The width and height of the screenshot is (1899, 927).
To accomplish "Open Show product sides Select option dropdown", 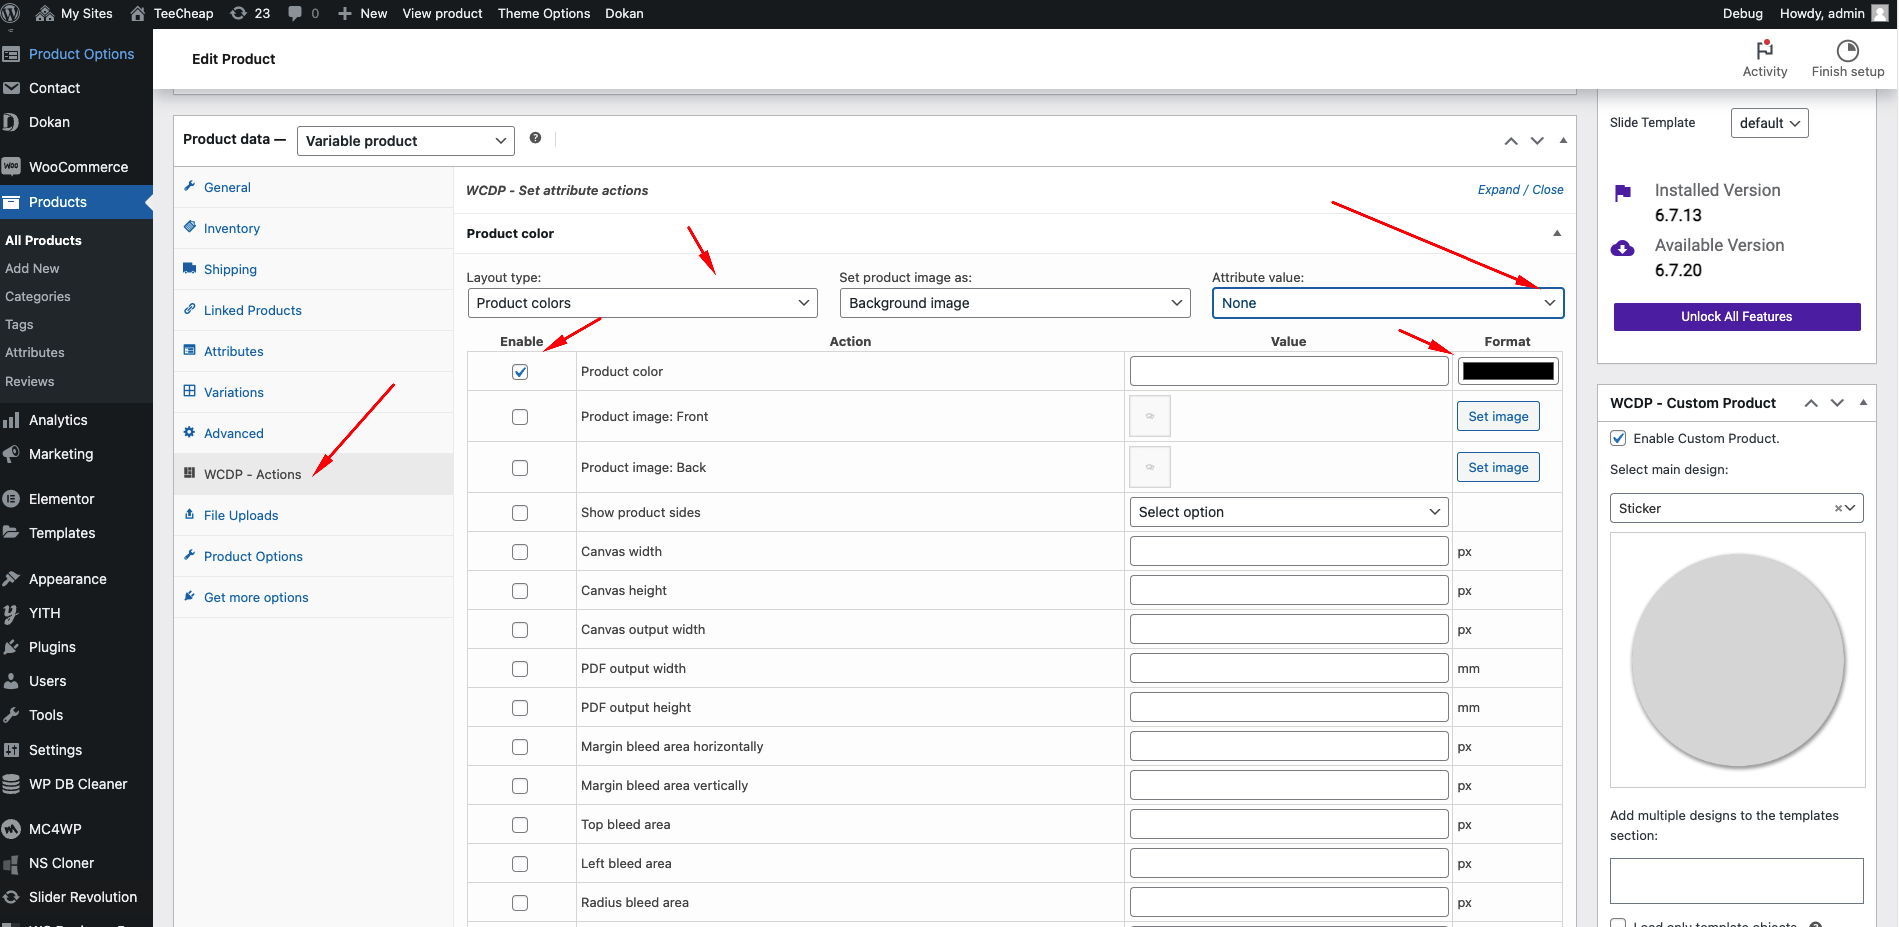I will point(1289,512).
